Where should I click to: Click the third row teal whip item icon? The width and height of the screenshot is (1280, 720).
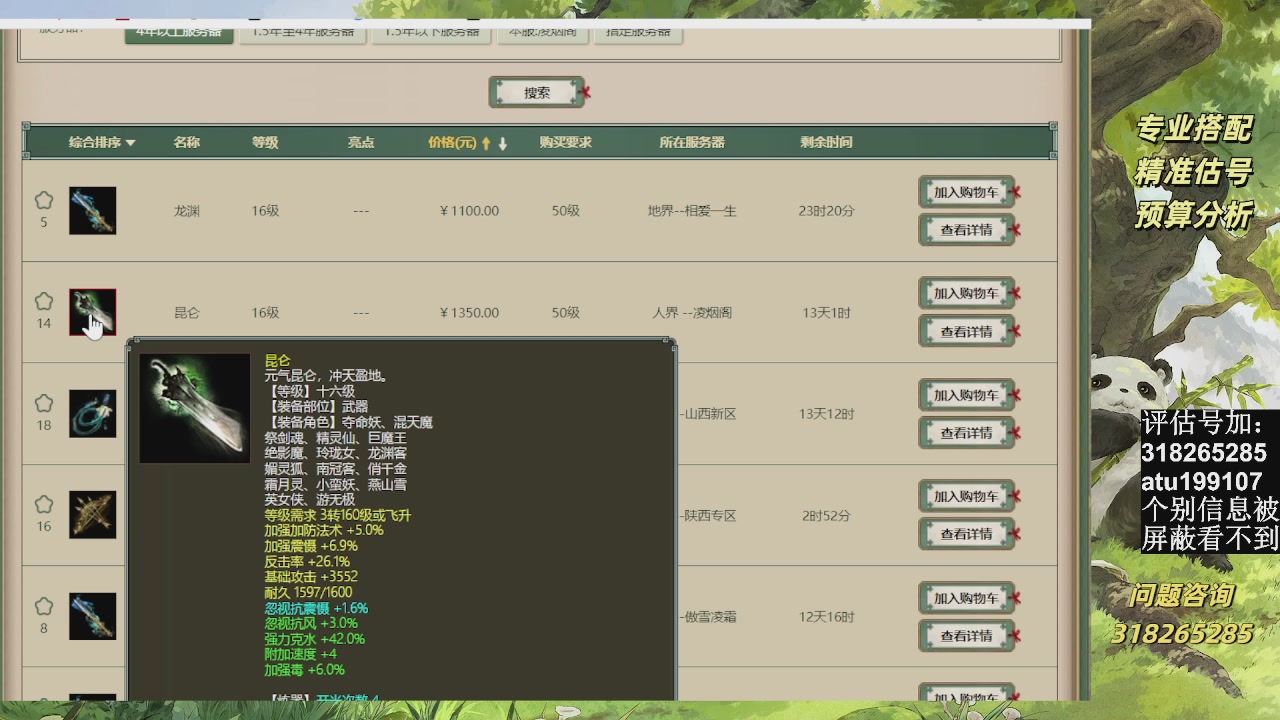point(92,414)
